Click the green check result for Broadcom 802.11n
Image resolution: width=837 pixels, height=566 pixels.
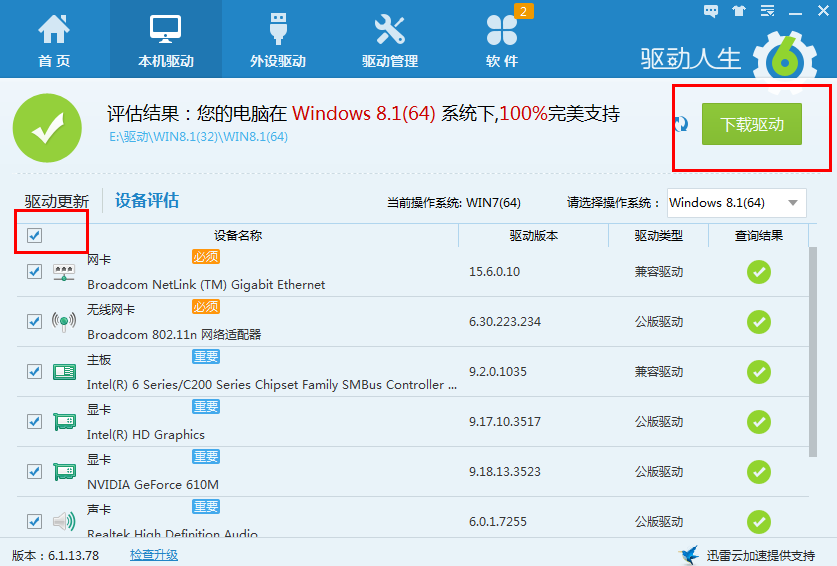click(x=759, y=322)
